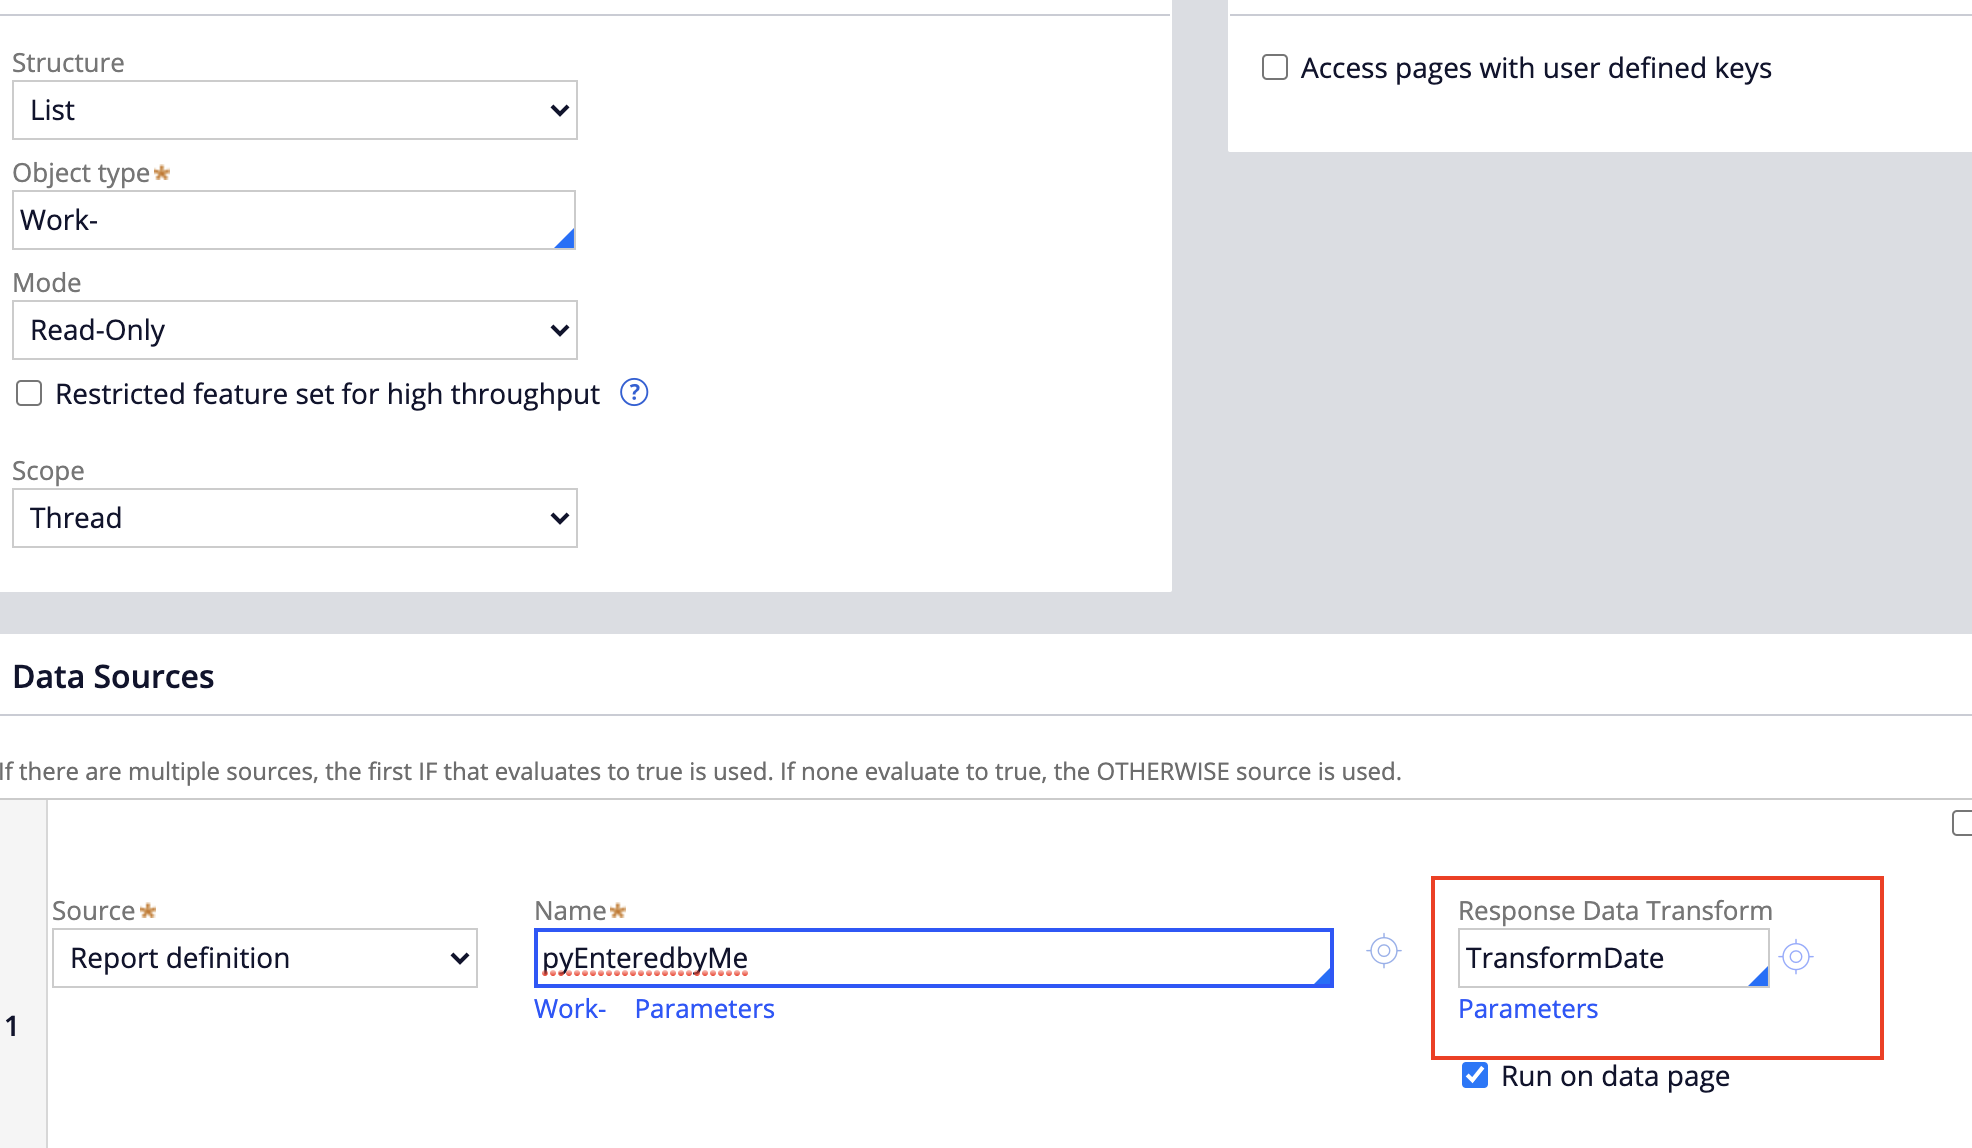The image size is (1972, 1148).
Task: Expand the Scope dropdown to change value
Action: [x=294, y=518]
